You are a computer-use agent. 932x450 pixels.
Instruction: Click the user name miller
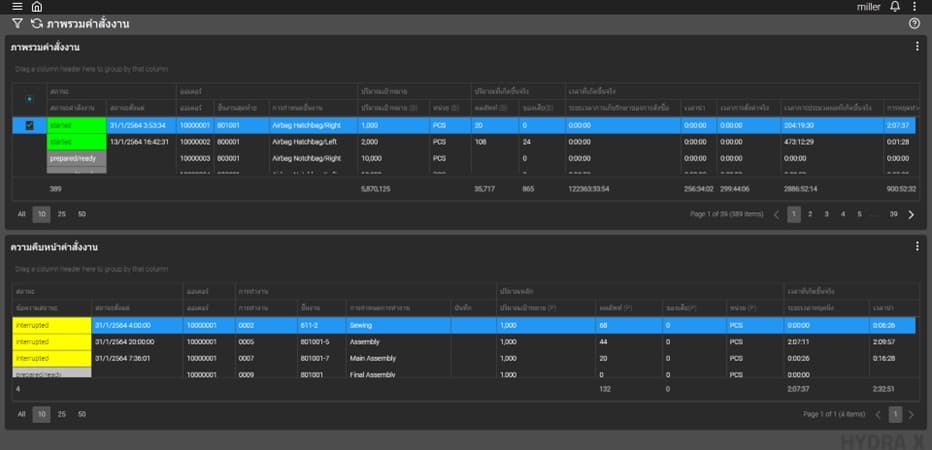(868, 7)
